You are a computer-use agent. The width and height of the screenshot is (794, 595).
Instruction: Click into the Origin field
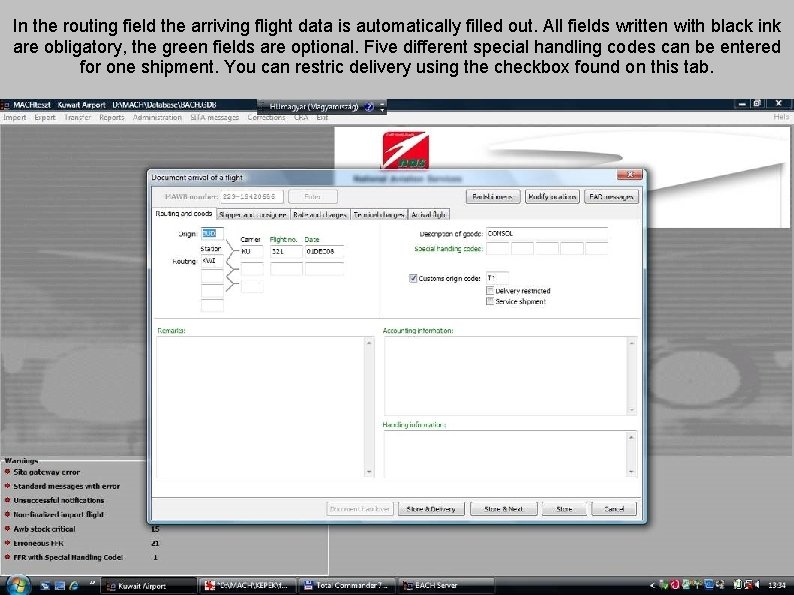(x=212, y=233)
